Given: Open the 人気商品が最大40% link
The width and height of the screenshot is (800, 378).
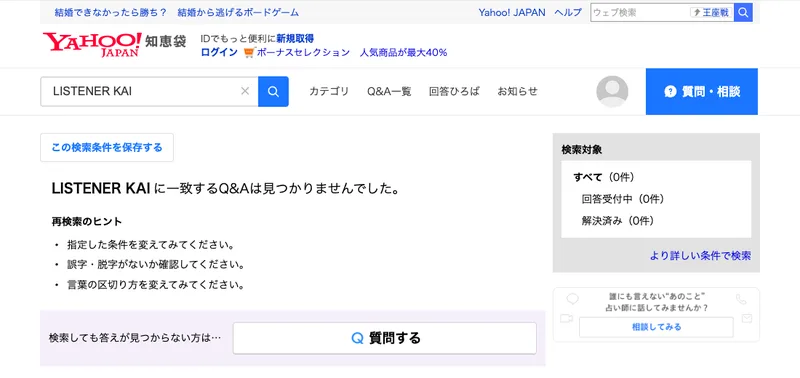Looking at the screenshot, I should pos(404,53).
